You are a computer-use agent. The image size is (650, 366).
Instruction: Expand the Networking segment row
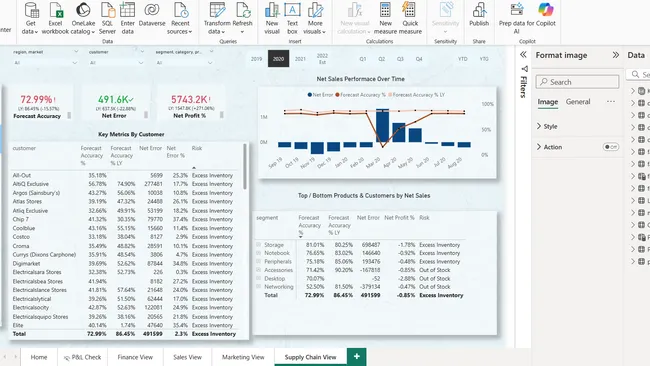(x=258, y=286)
